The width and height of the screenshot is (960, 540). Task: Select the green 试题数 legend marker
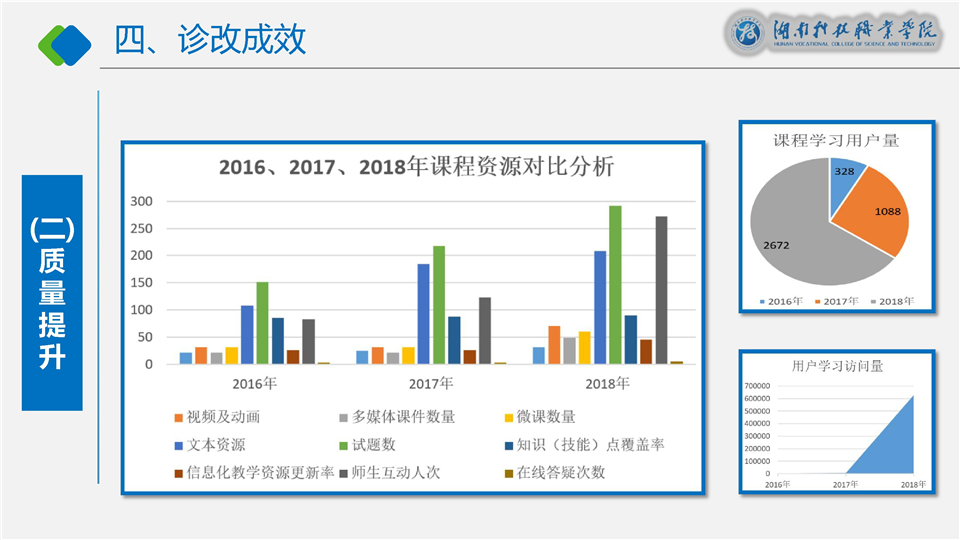click(x=344, y=445)
